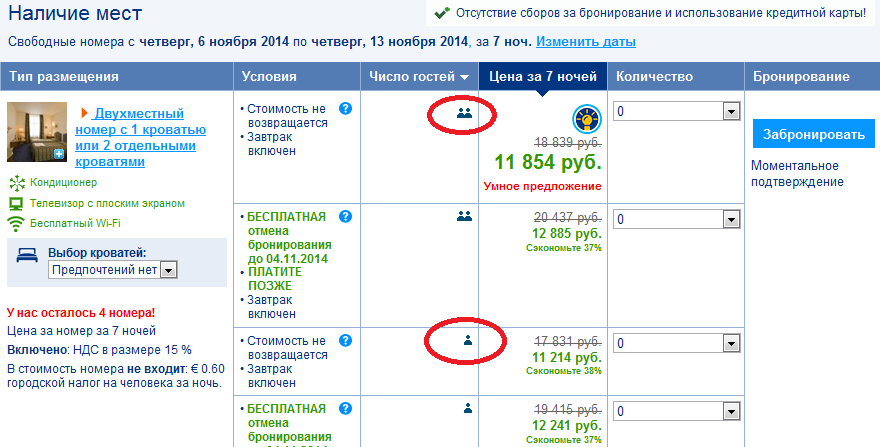This screenshot has height=447, width=880.
Task: Click the green checkmark beside the no-fees notice
Action: click(x=442, y=13)
